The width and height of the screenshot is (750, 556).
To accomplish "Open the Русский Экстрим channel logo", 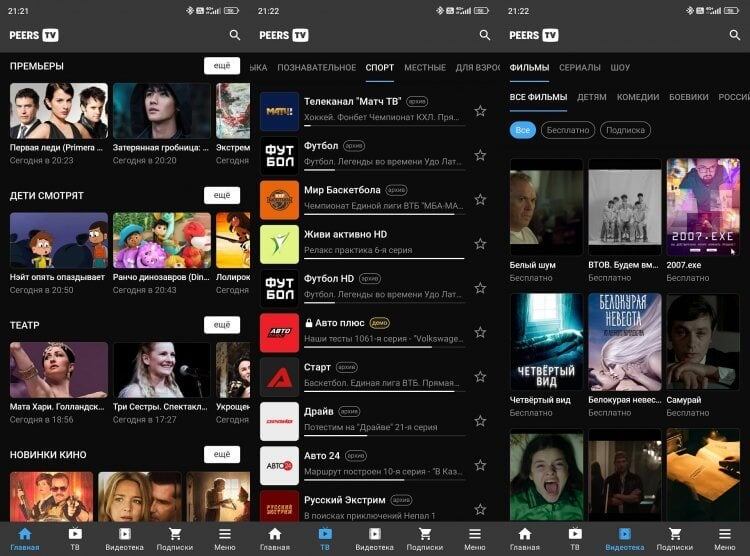I will point(279,506).
